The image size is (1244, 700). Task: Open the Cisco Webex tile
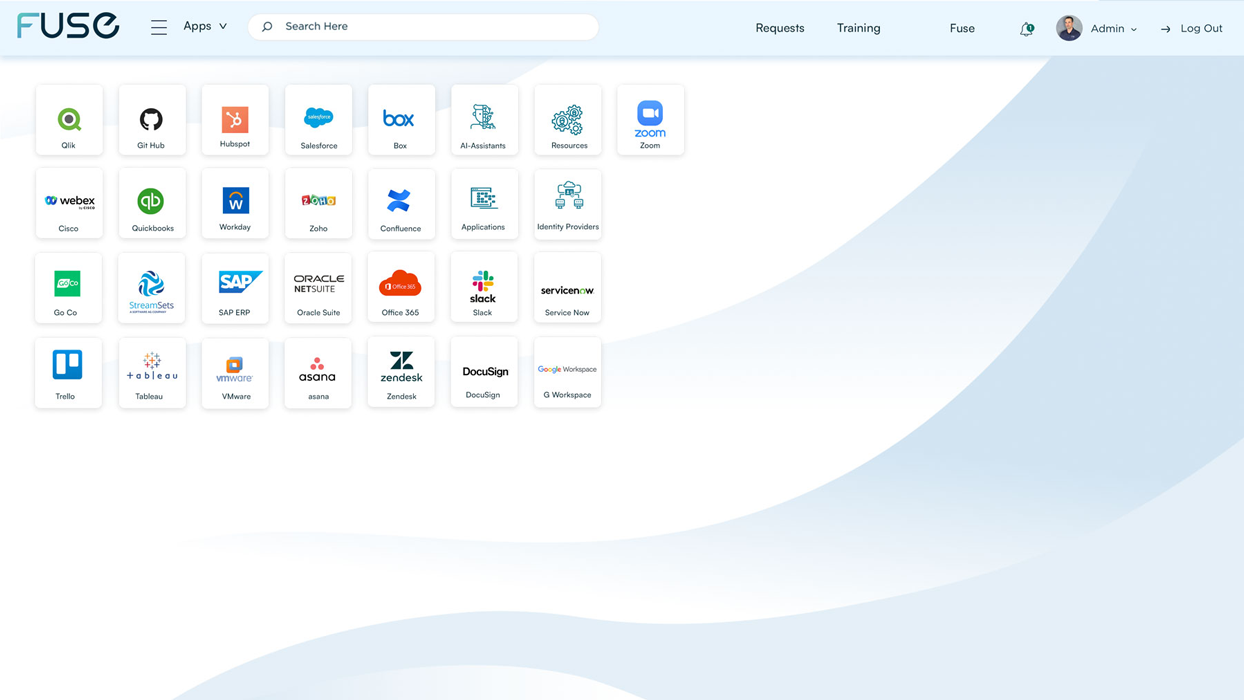pos(69,203)
